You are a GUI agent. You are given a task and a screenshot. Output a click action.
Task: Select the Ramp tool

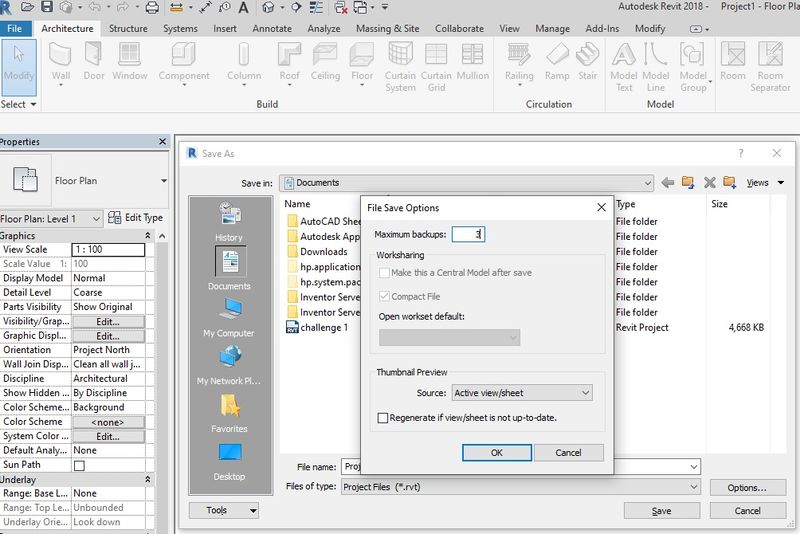click(557, 63)
